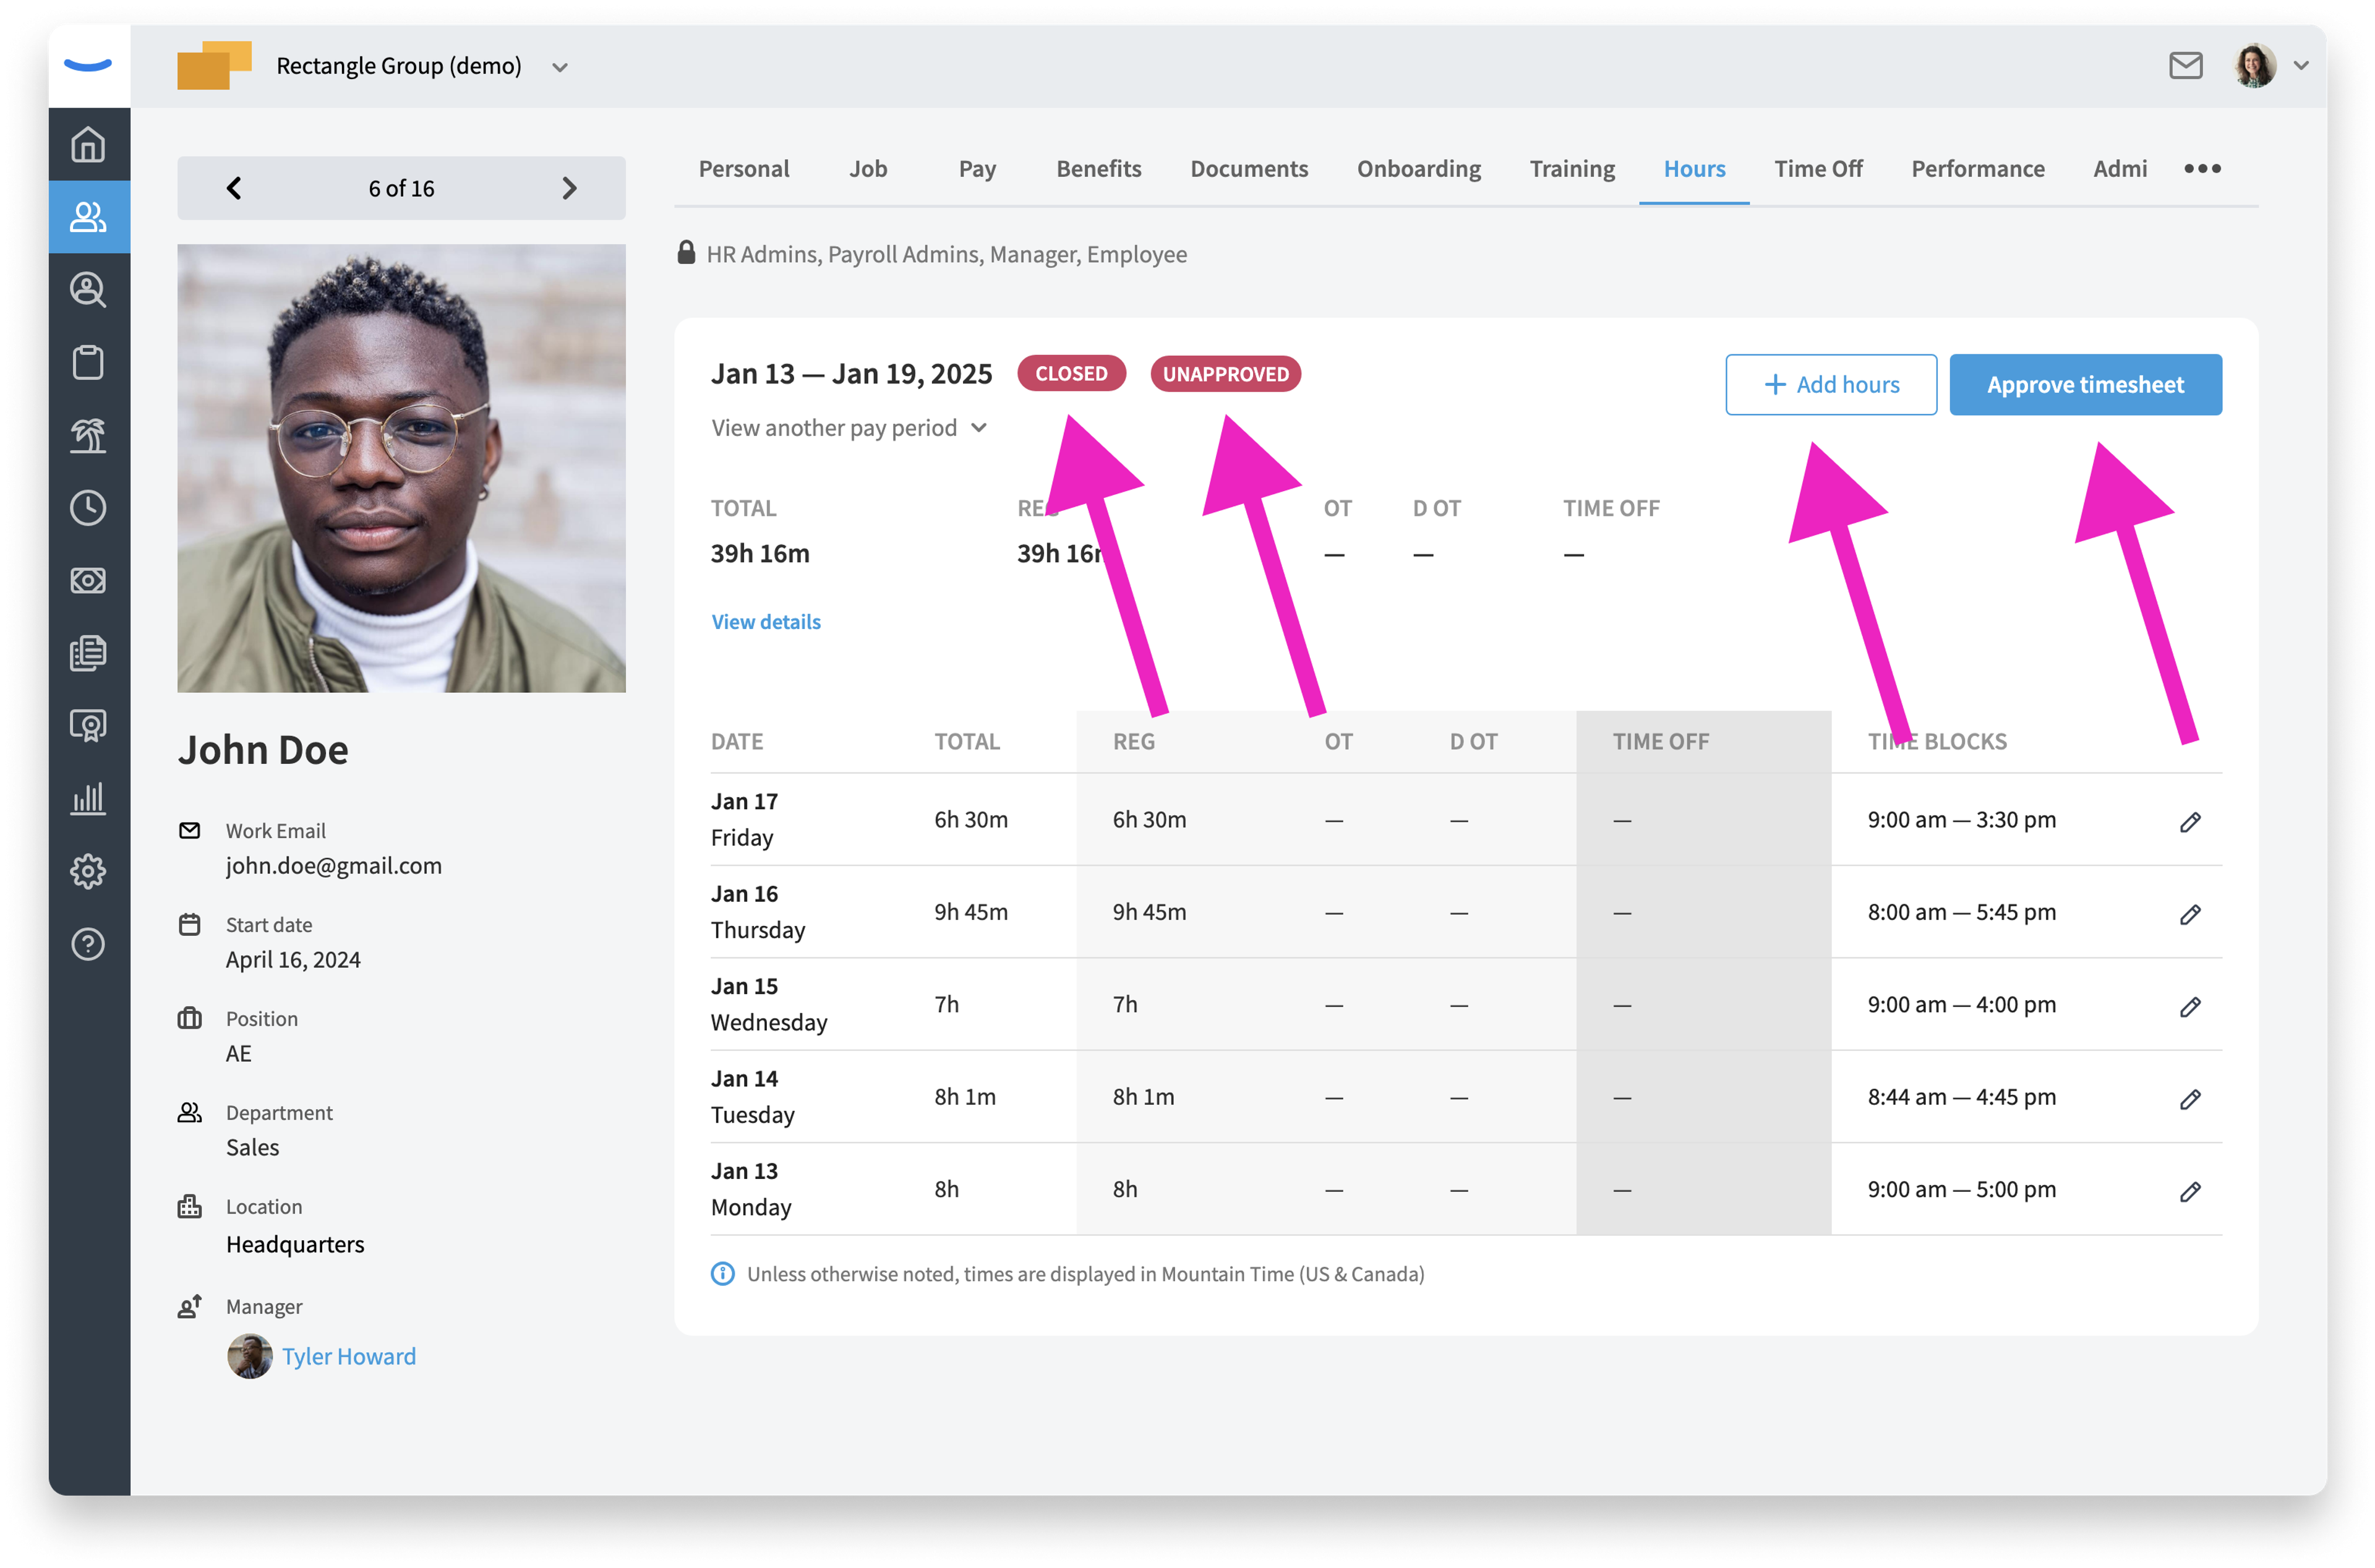Expand the Rectangle Group company dropdown
Image resolution: width=2375 pixels, height=1568 pixels.
tap(560, 67)
